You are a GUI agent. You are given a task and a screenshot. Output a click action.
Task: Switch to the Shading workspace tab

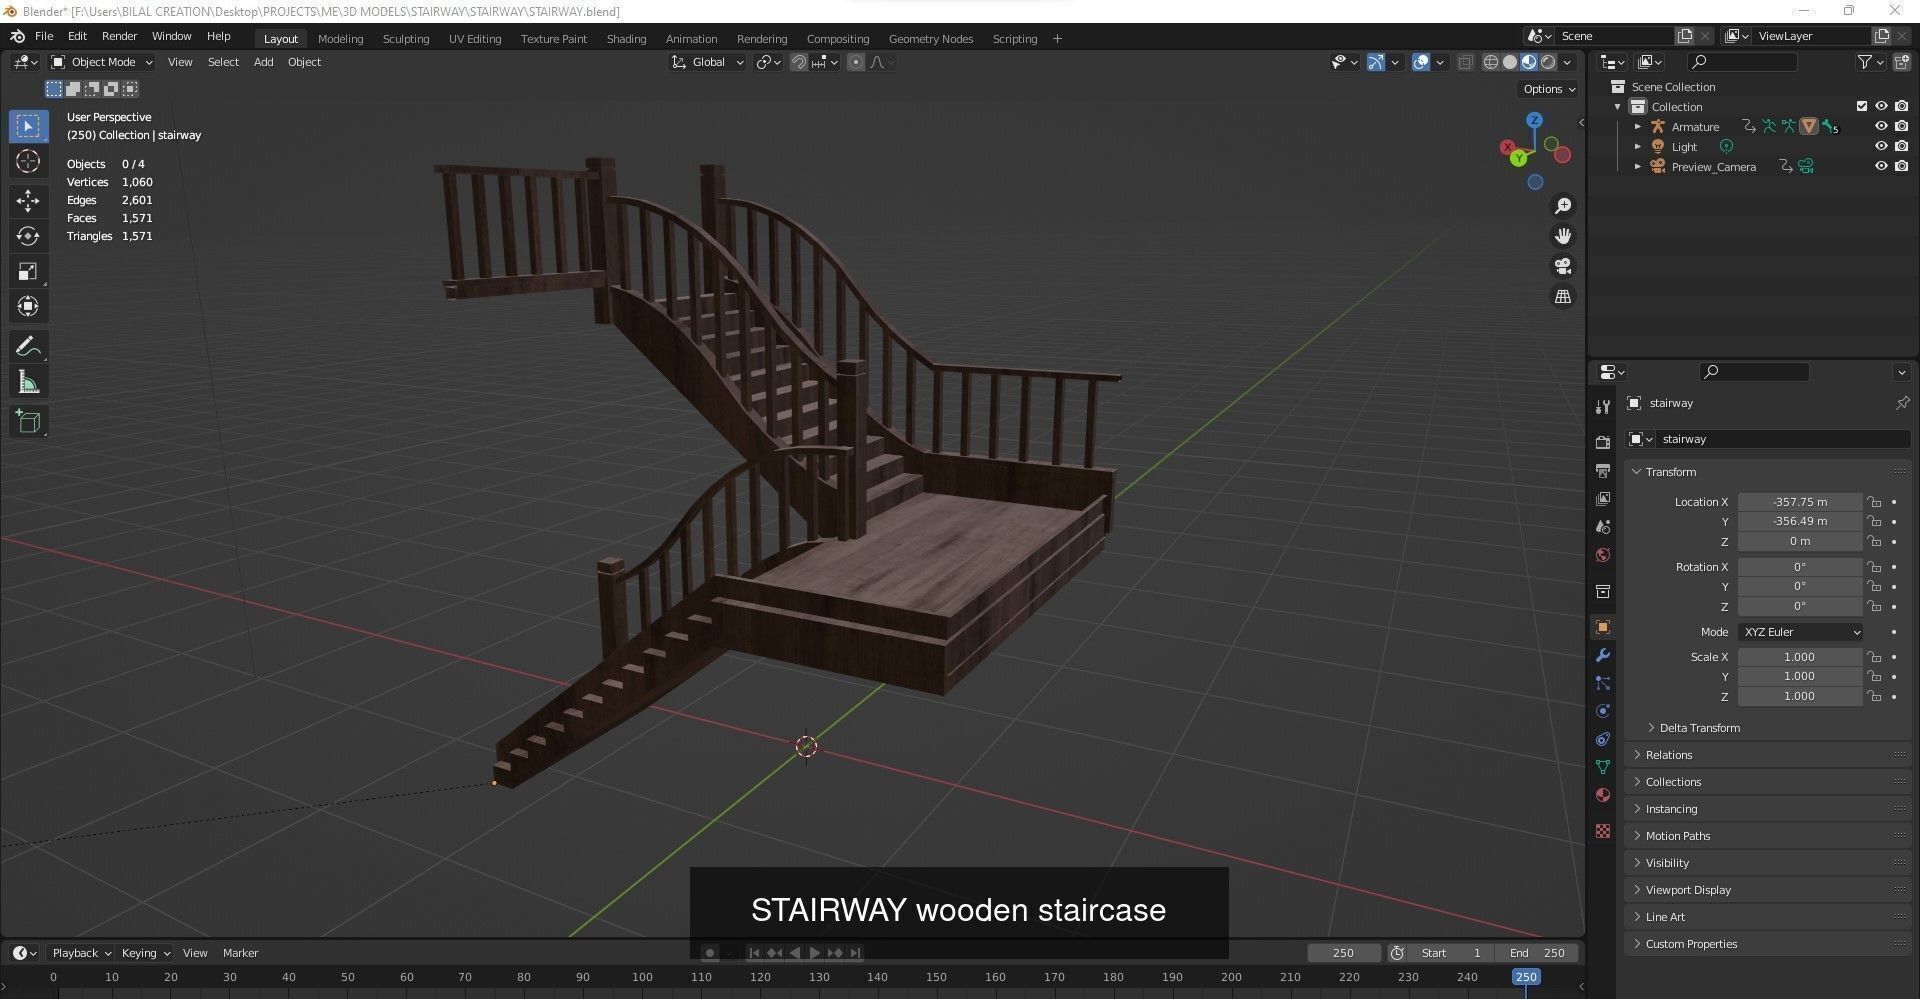626,39
